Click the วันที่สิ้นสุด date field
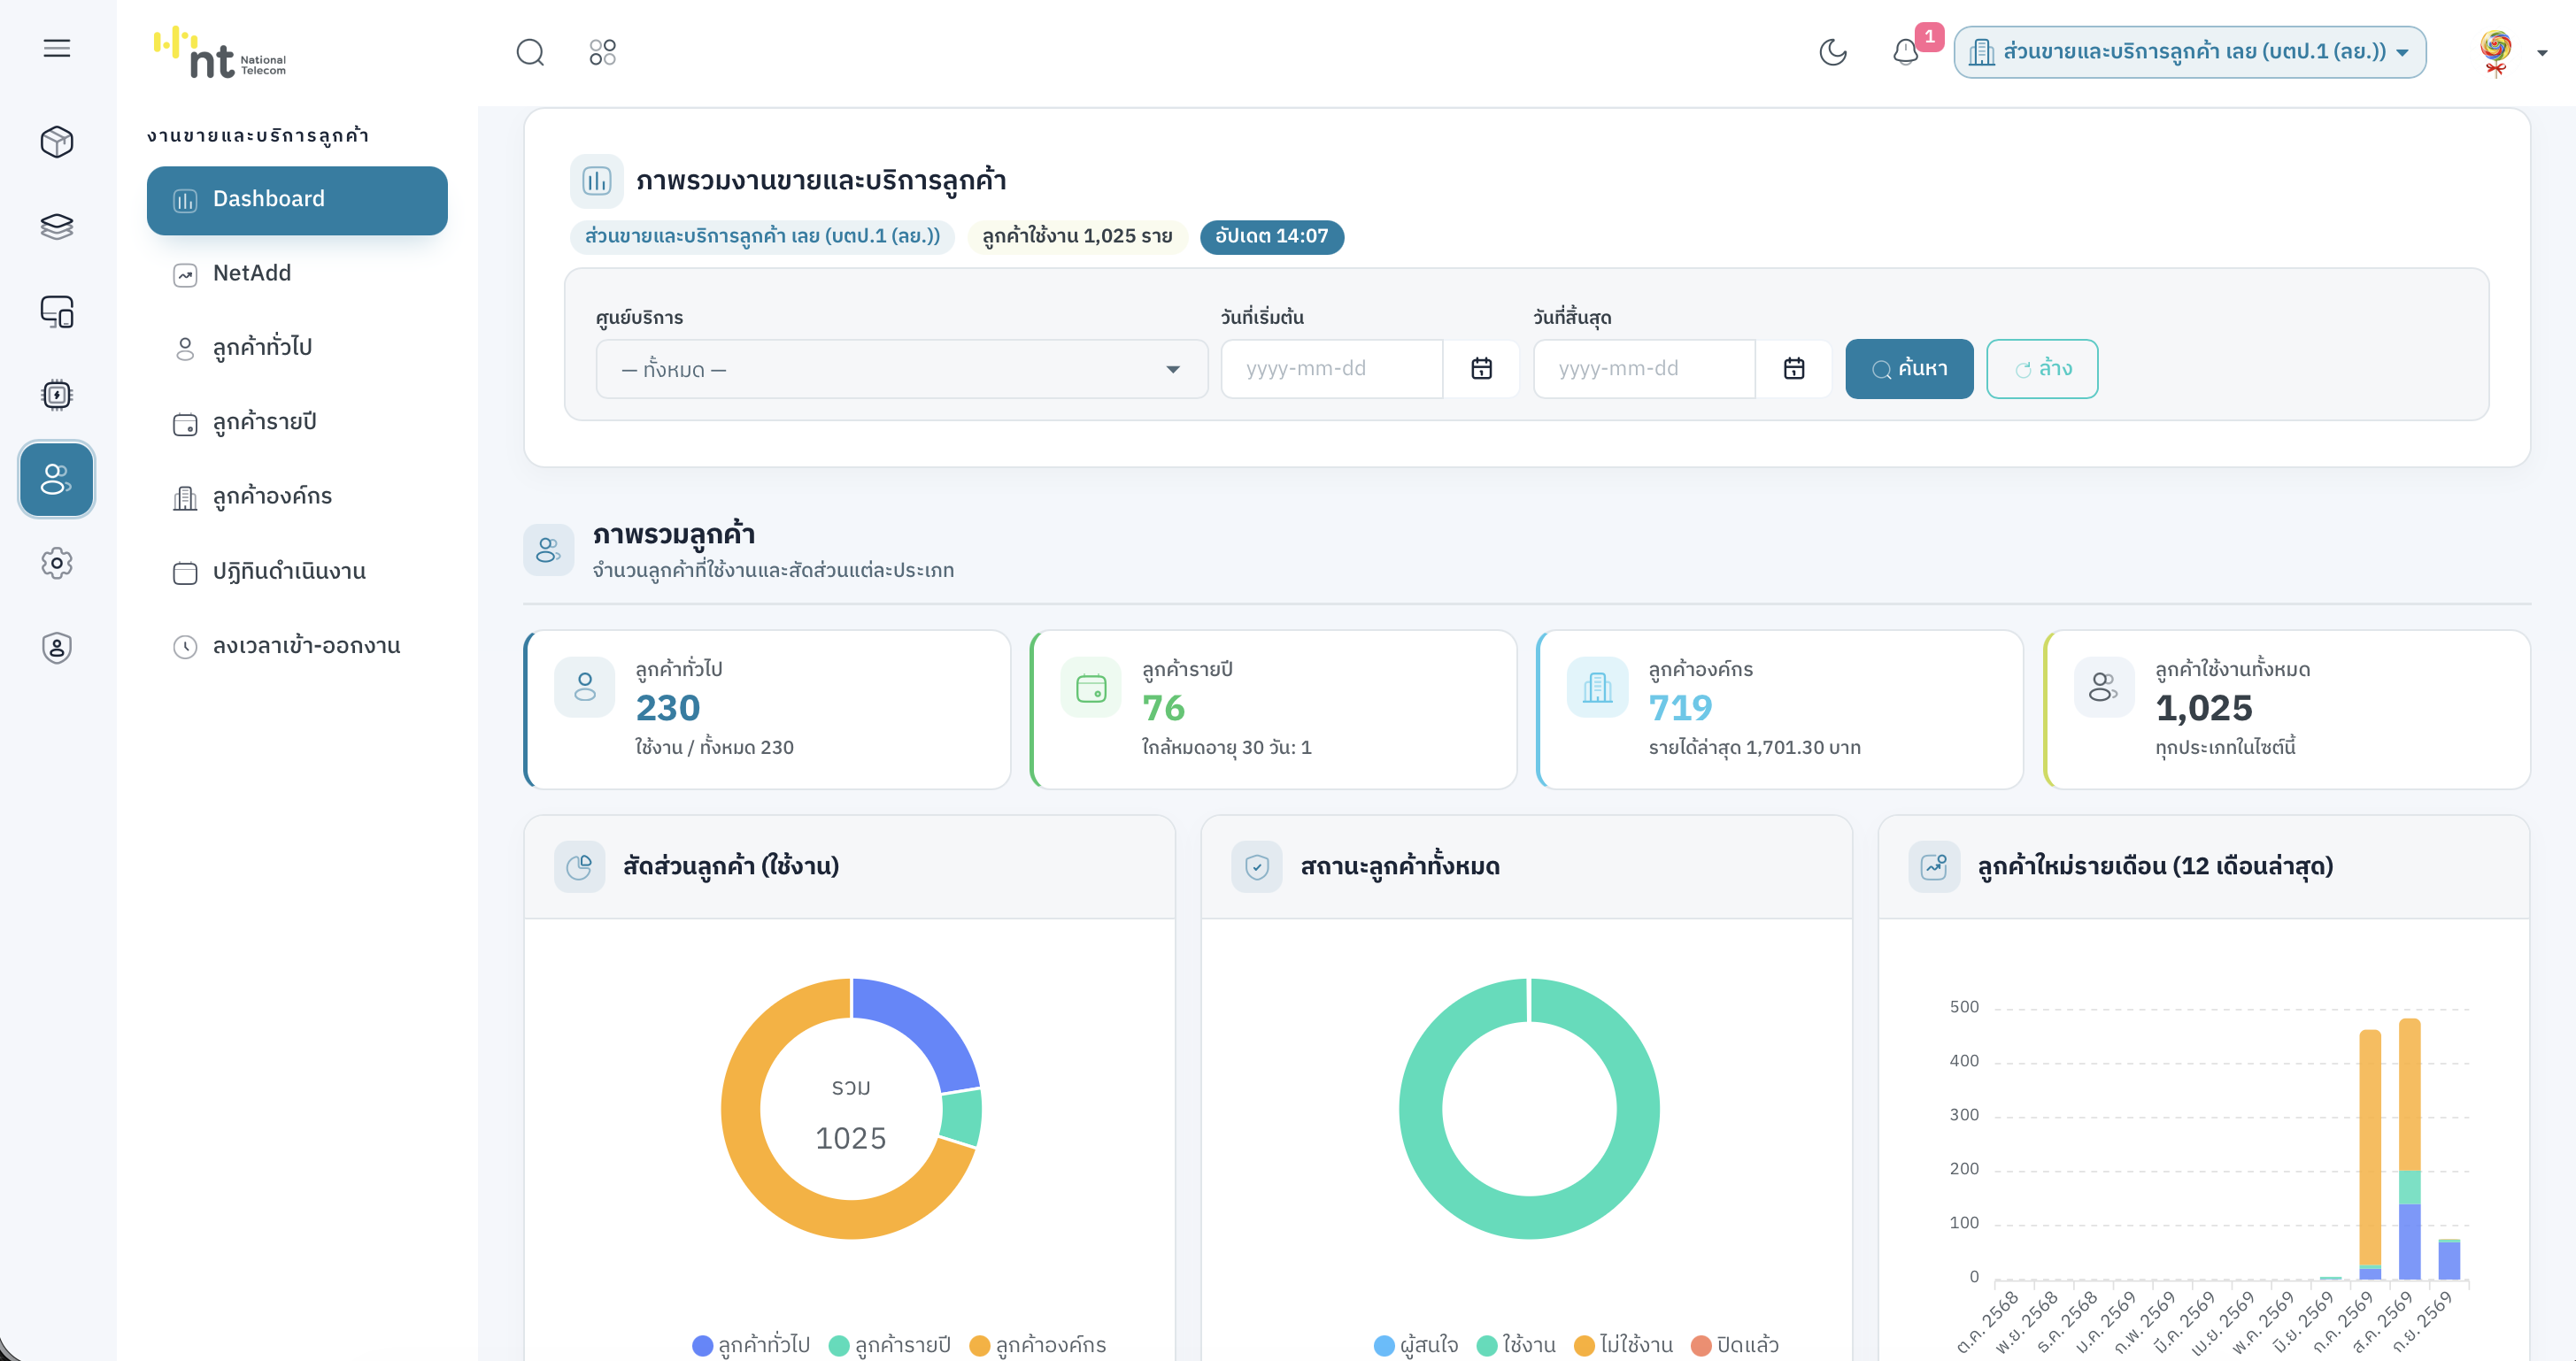This screenshot has height=1361, width=2576. (1644, 369)
